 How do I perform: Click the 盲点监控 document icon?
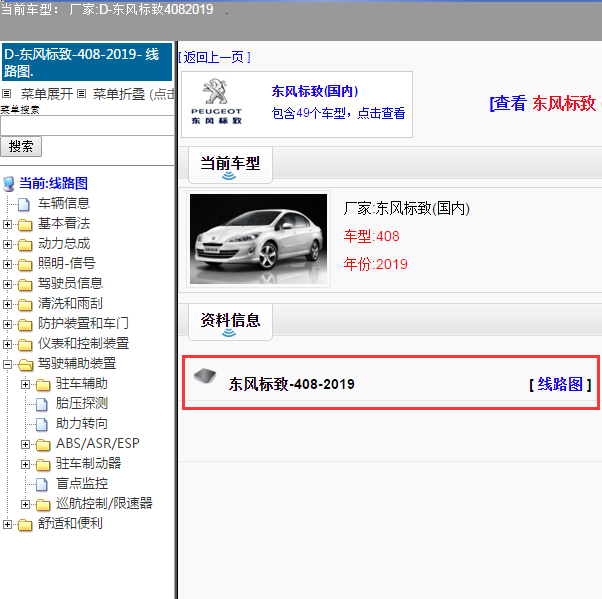click(x=42, y=484)
